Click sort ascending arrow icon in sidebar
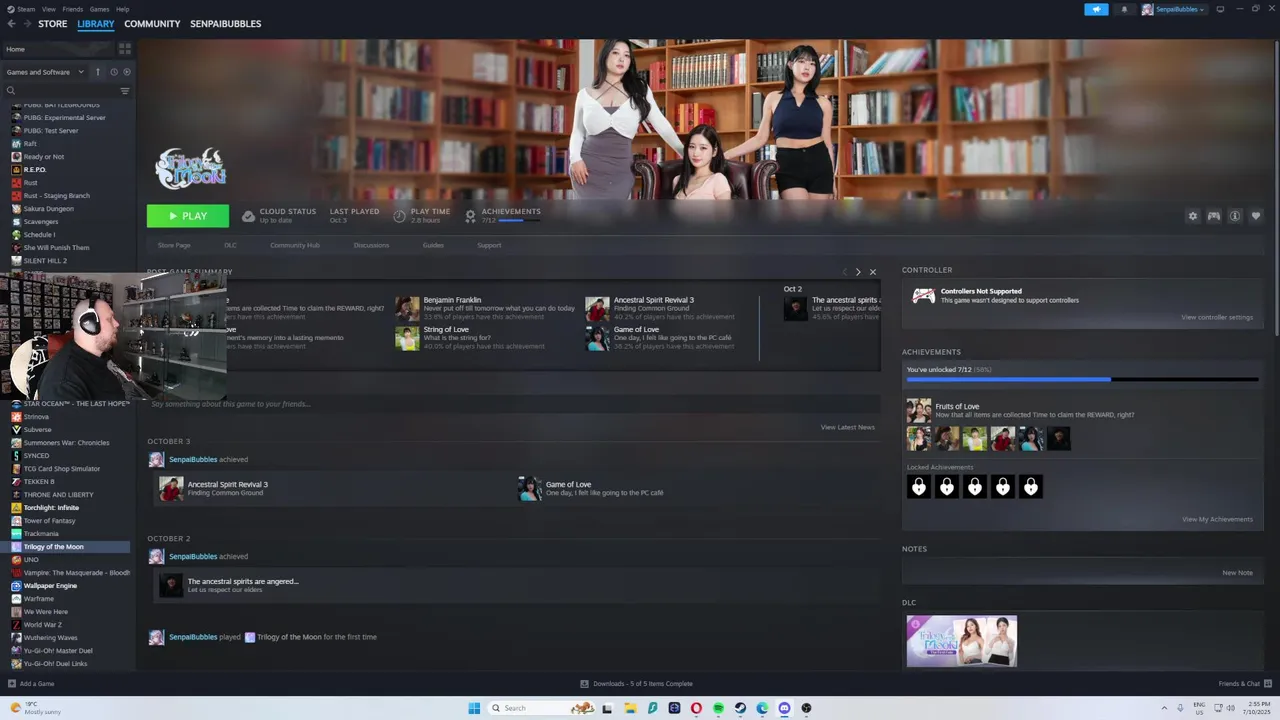Image resolution: width=1280 pixels, height=720 pixels. (98, 72)
